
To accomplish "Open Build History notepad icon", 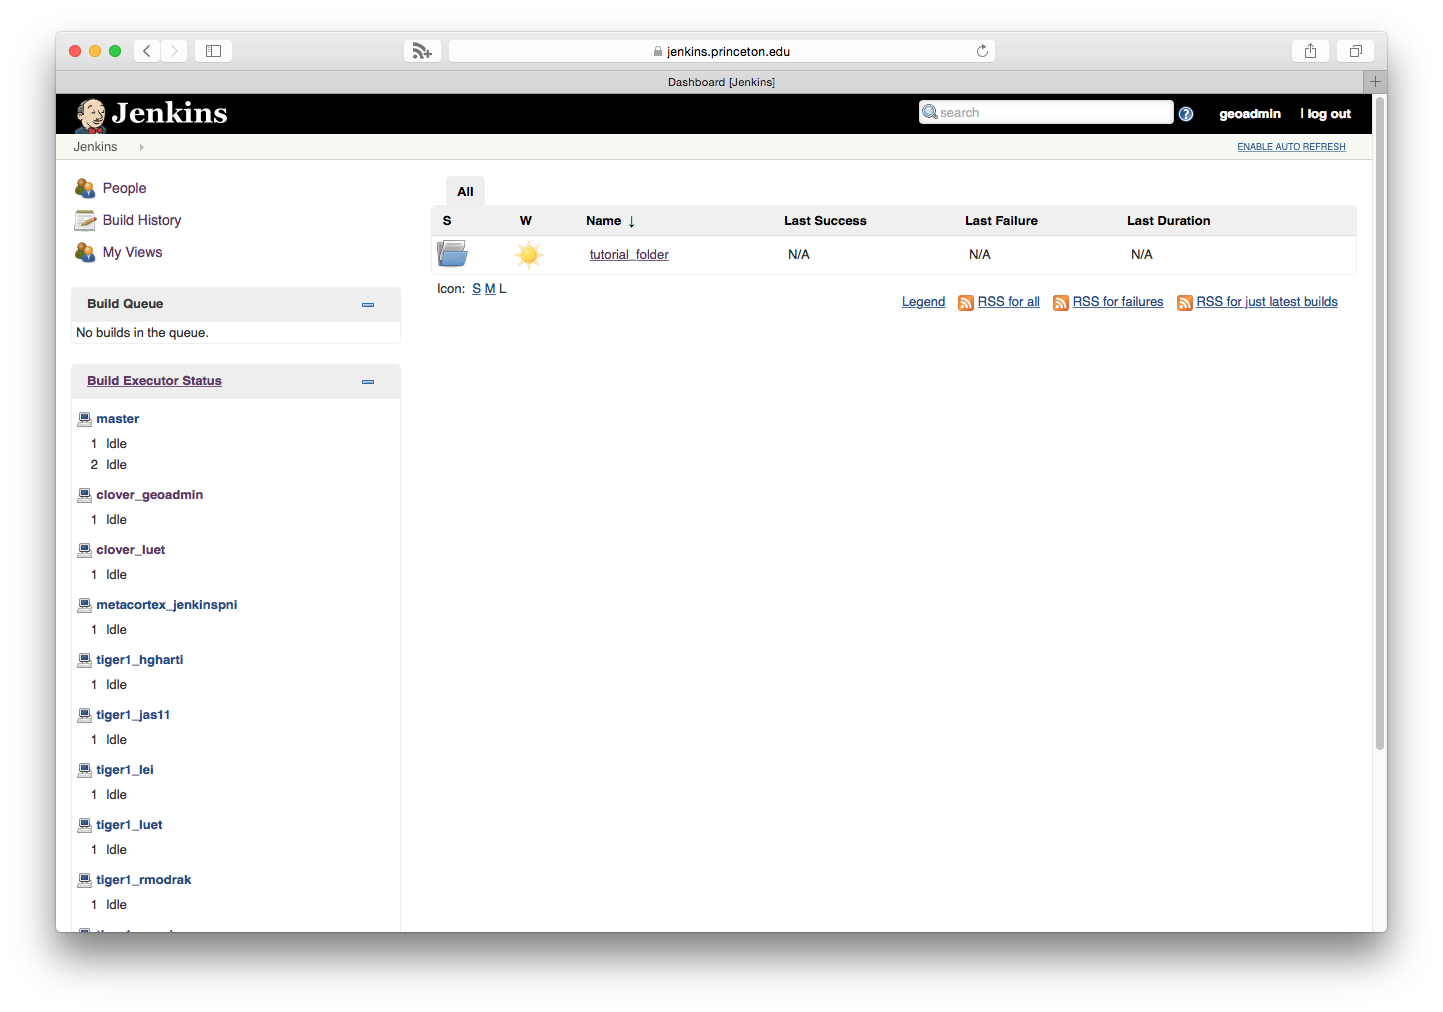I will [85, 220].
